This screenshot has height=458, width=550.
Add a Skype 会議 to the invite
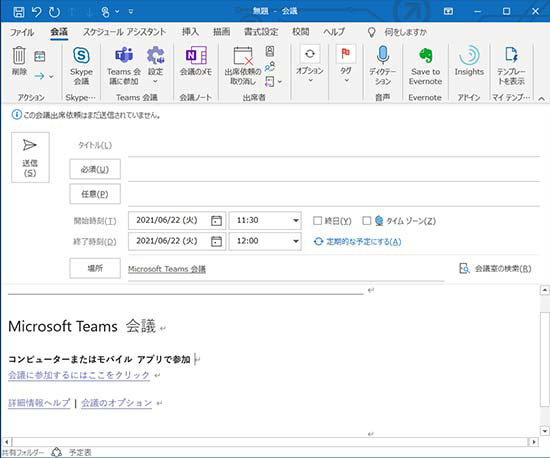coord(81,66)
